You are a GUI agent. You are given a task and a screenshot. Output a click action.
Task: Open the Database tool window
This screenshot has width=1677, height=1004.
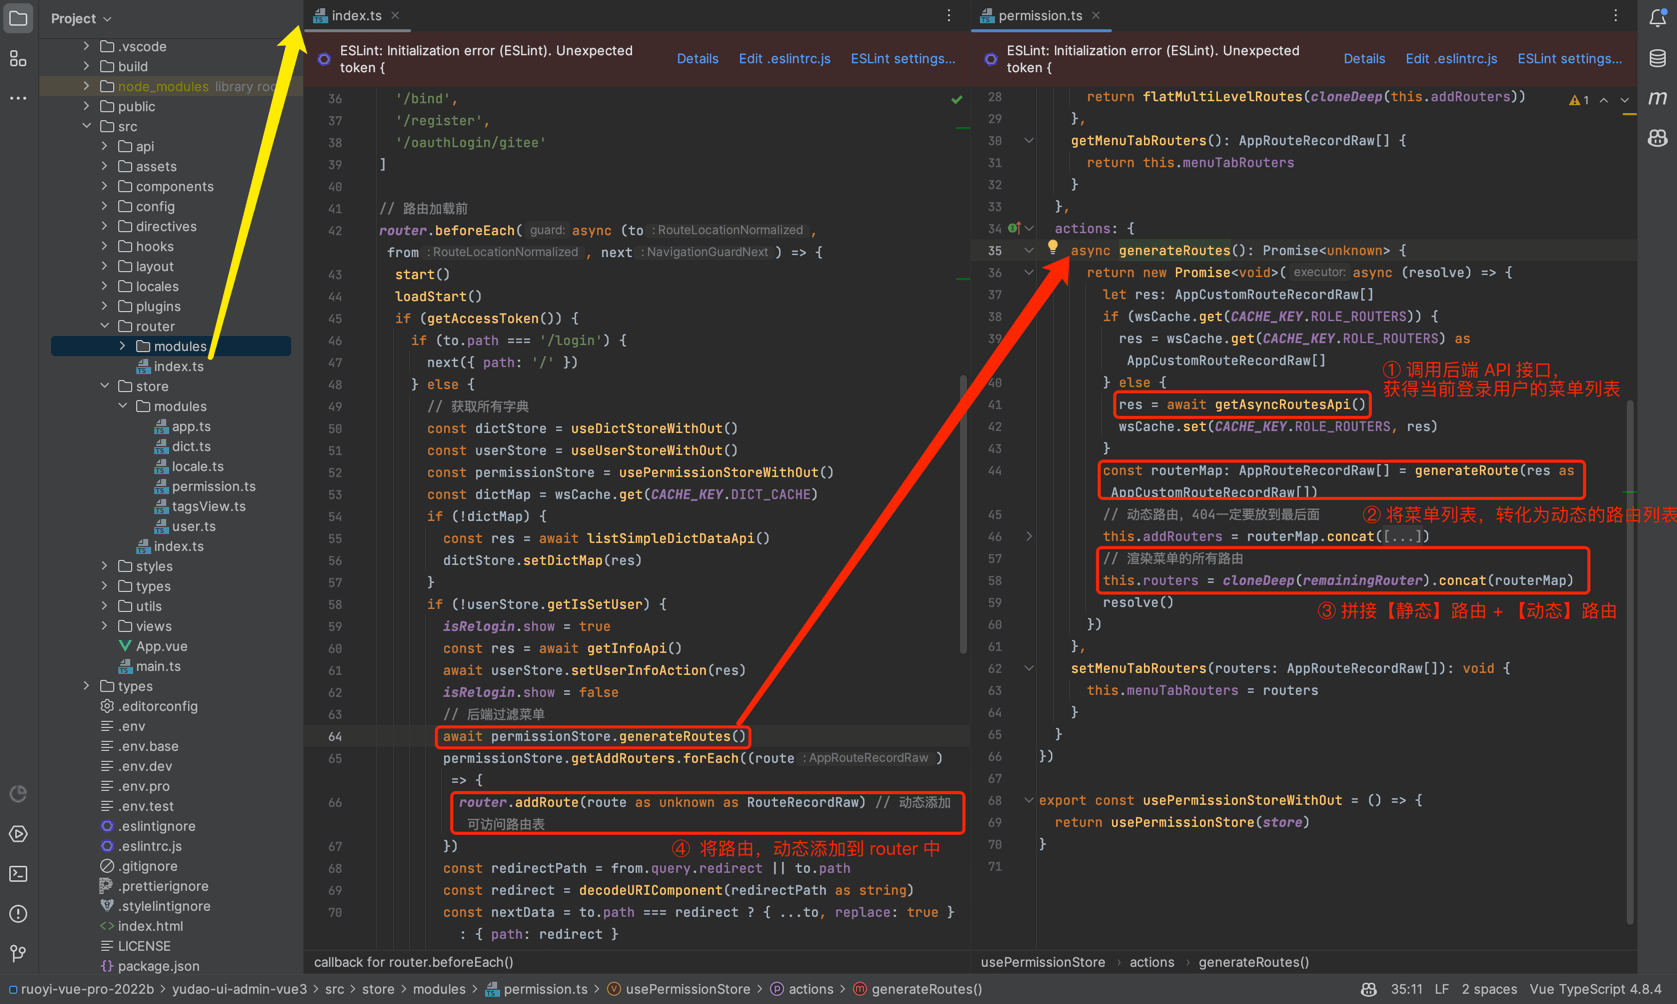[1657, 58]
